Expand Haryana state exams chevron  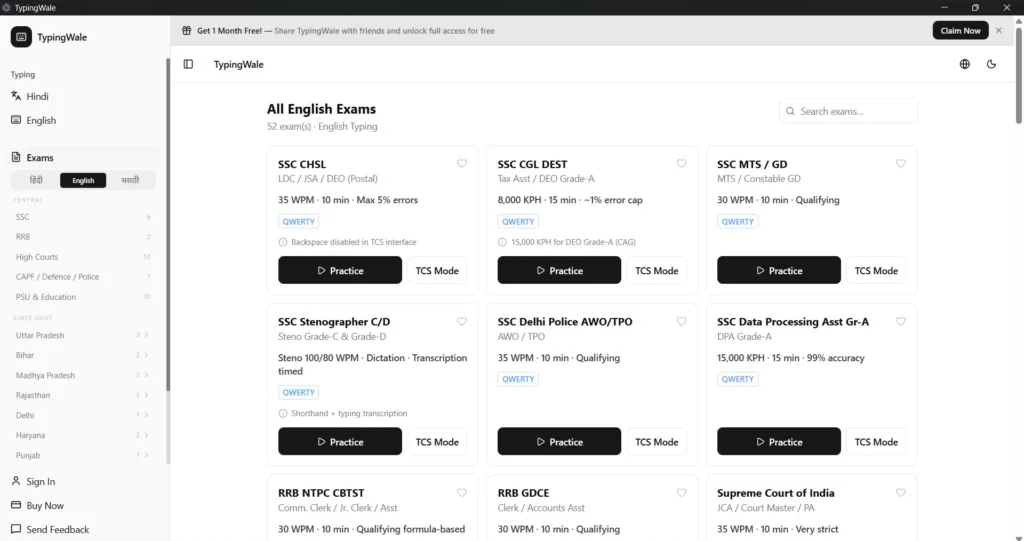tap(146, 435)
